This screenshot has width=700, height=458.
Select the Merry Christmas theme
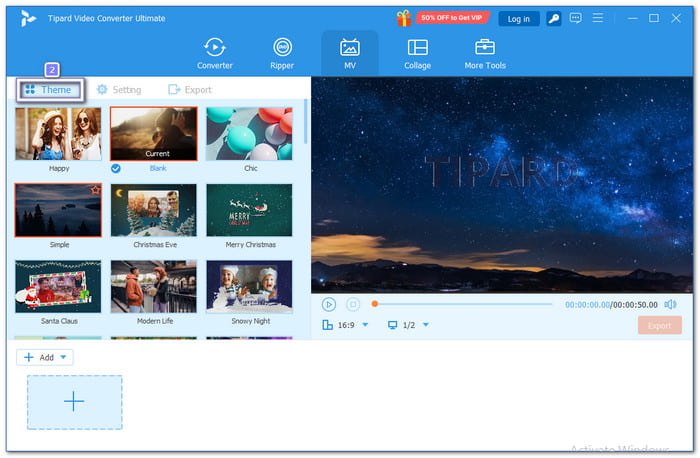pos(249,210)
